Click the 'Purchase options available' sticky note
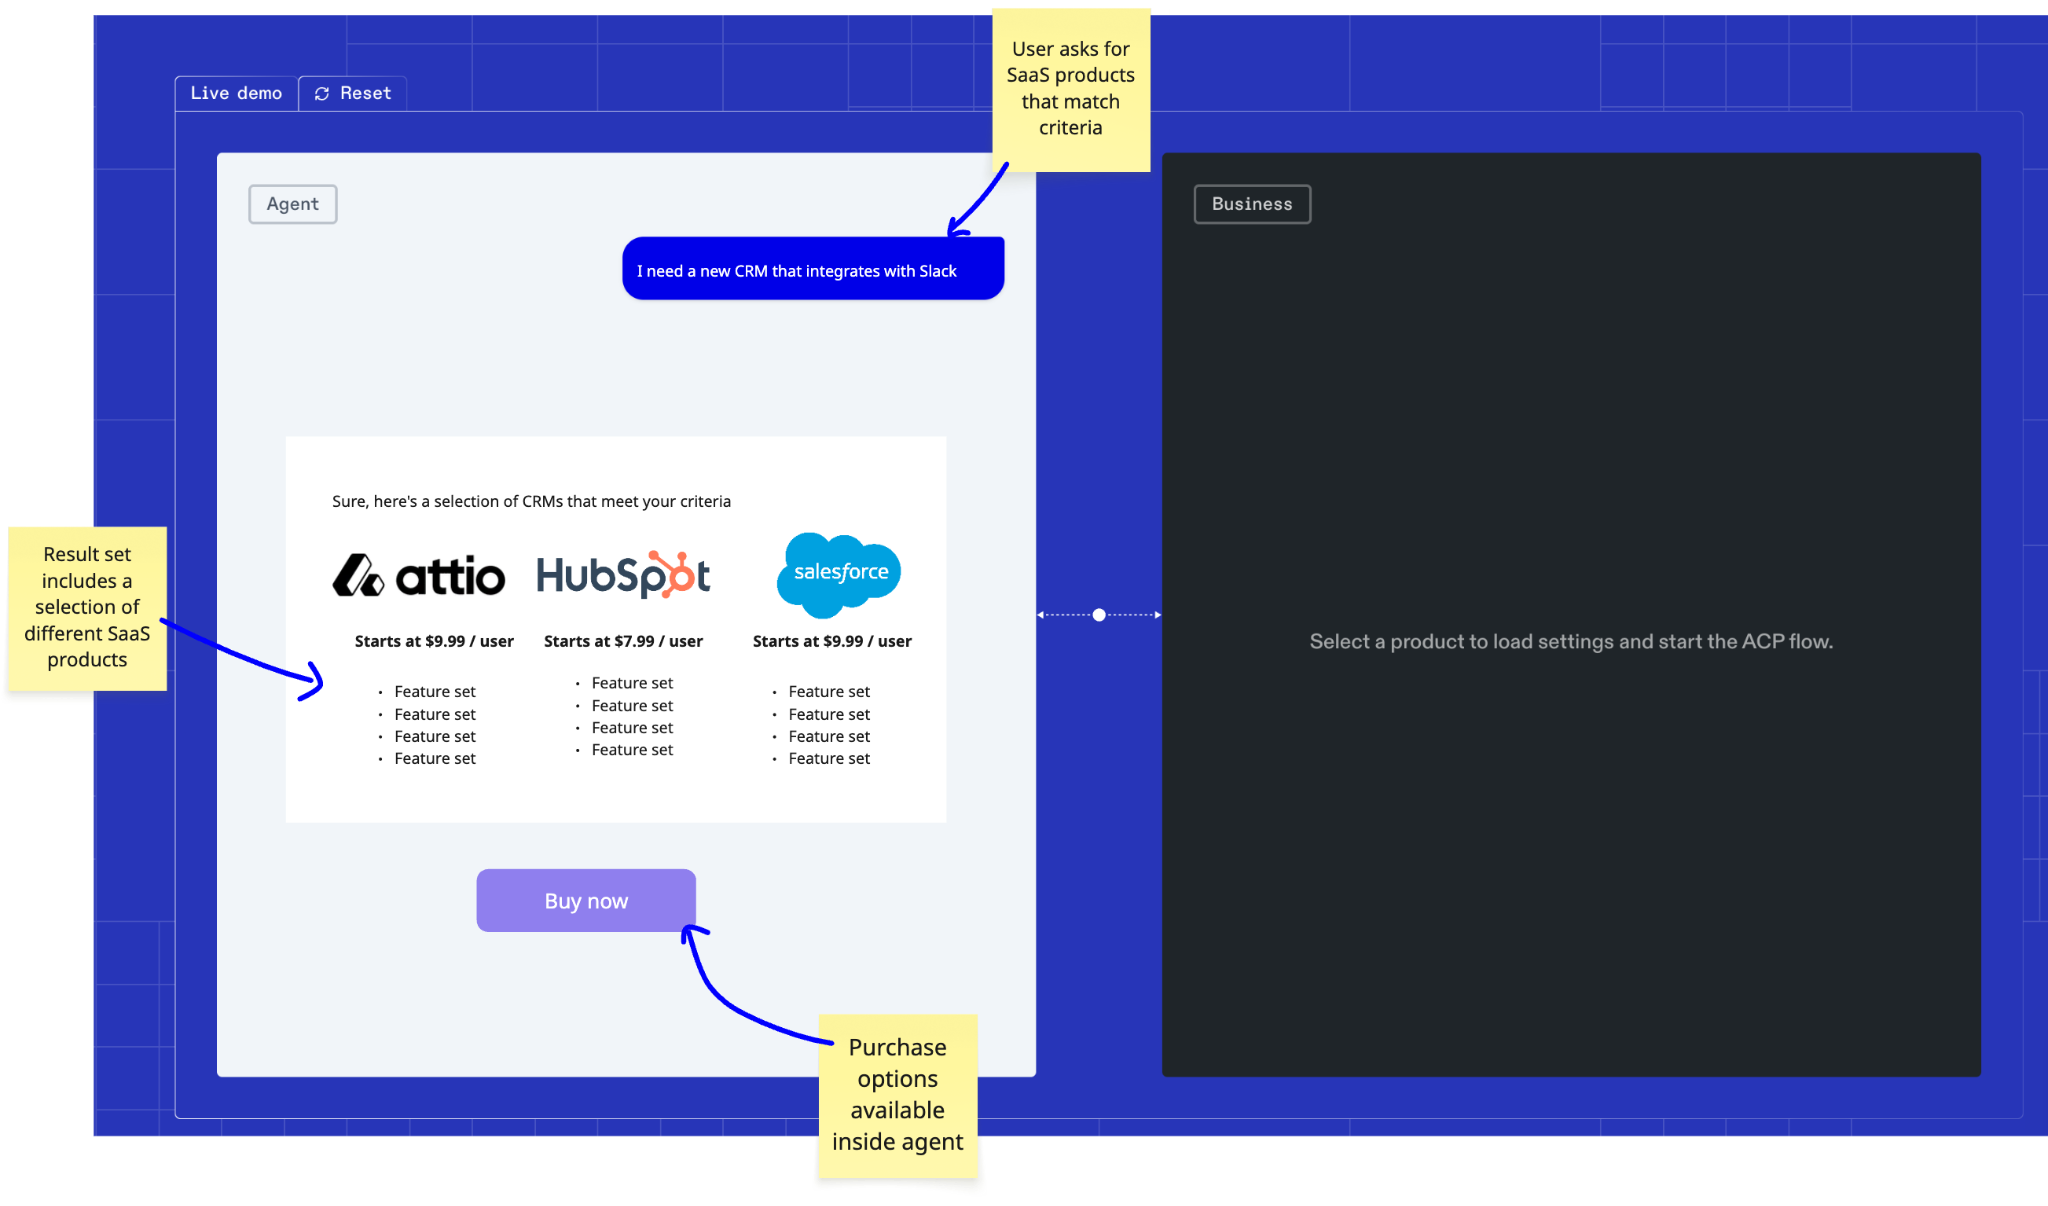This screenshot has height=1206, width=2048. (897, 1094)
